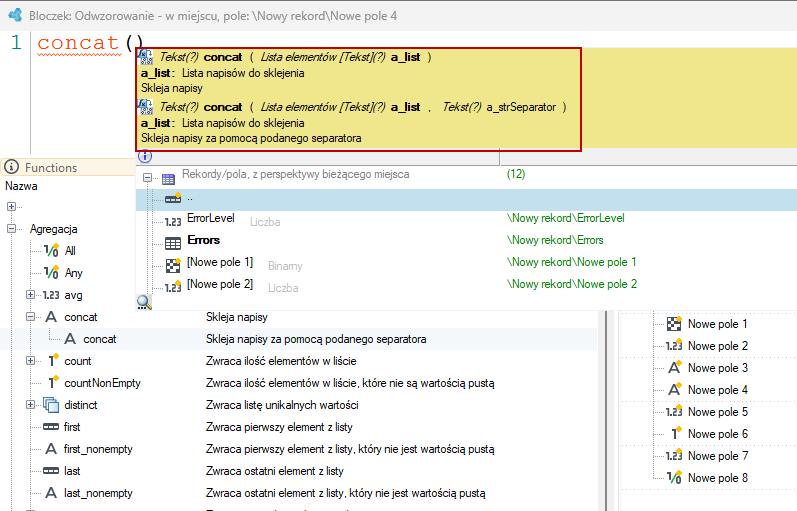
Task: Select first_nonempty function row
Action: (98, 449)
